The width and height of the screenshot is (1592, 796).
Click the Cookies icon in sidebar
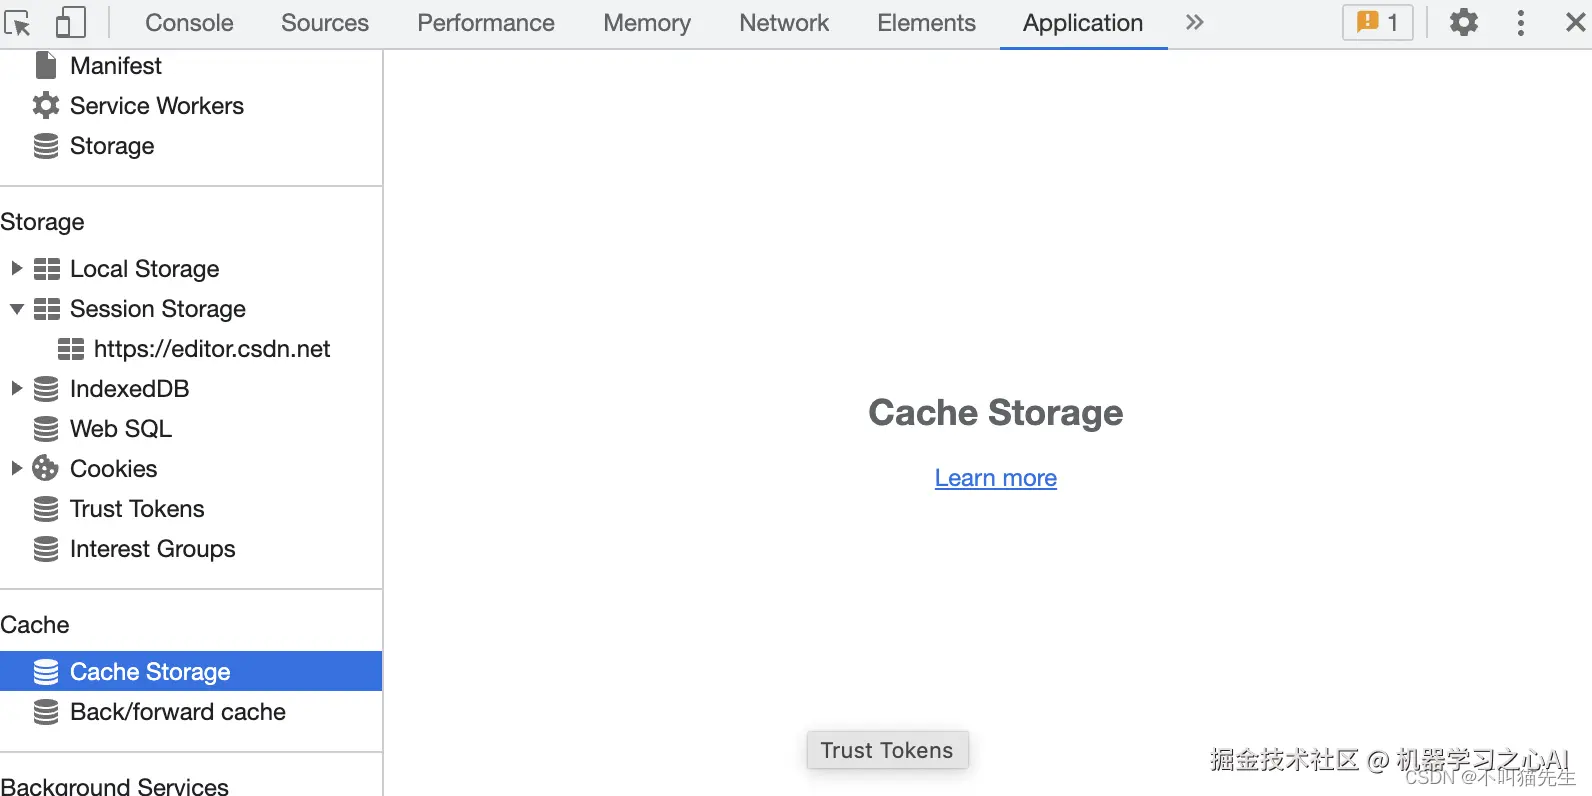(x=46, y=469)
